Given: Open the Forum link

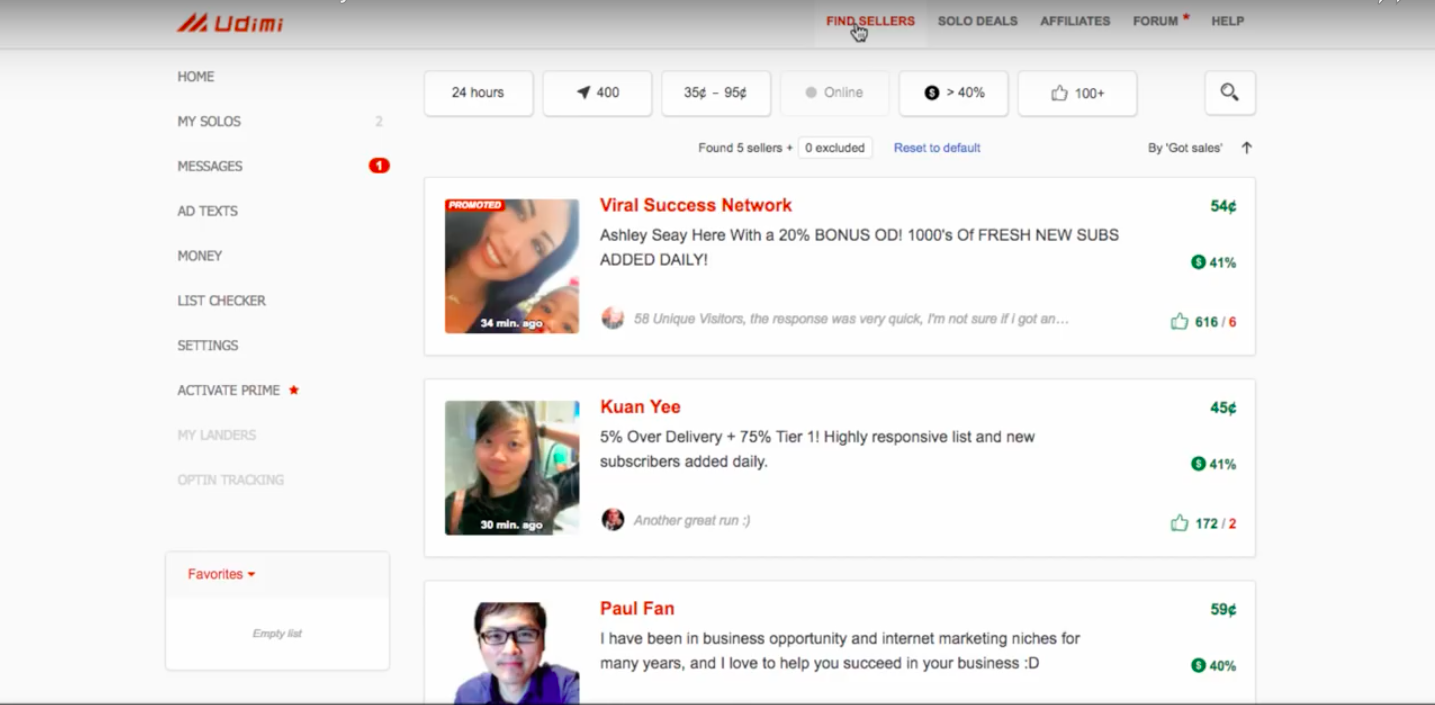Looking at the screenshot, I should [1157, 21].
